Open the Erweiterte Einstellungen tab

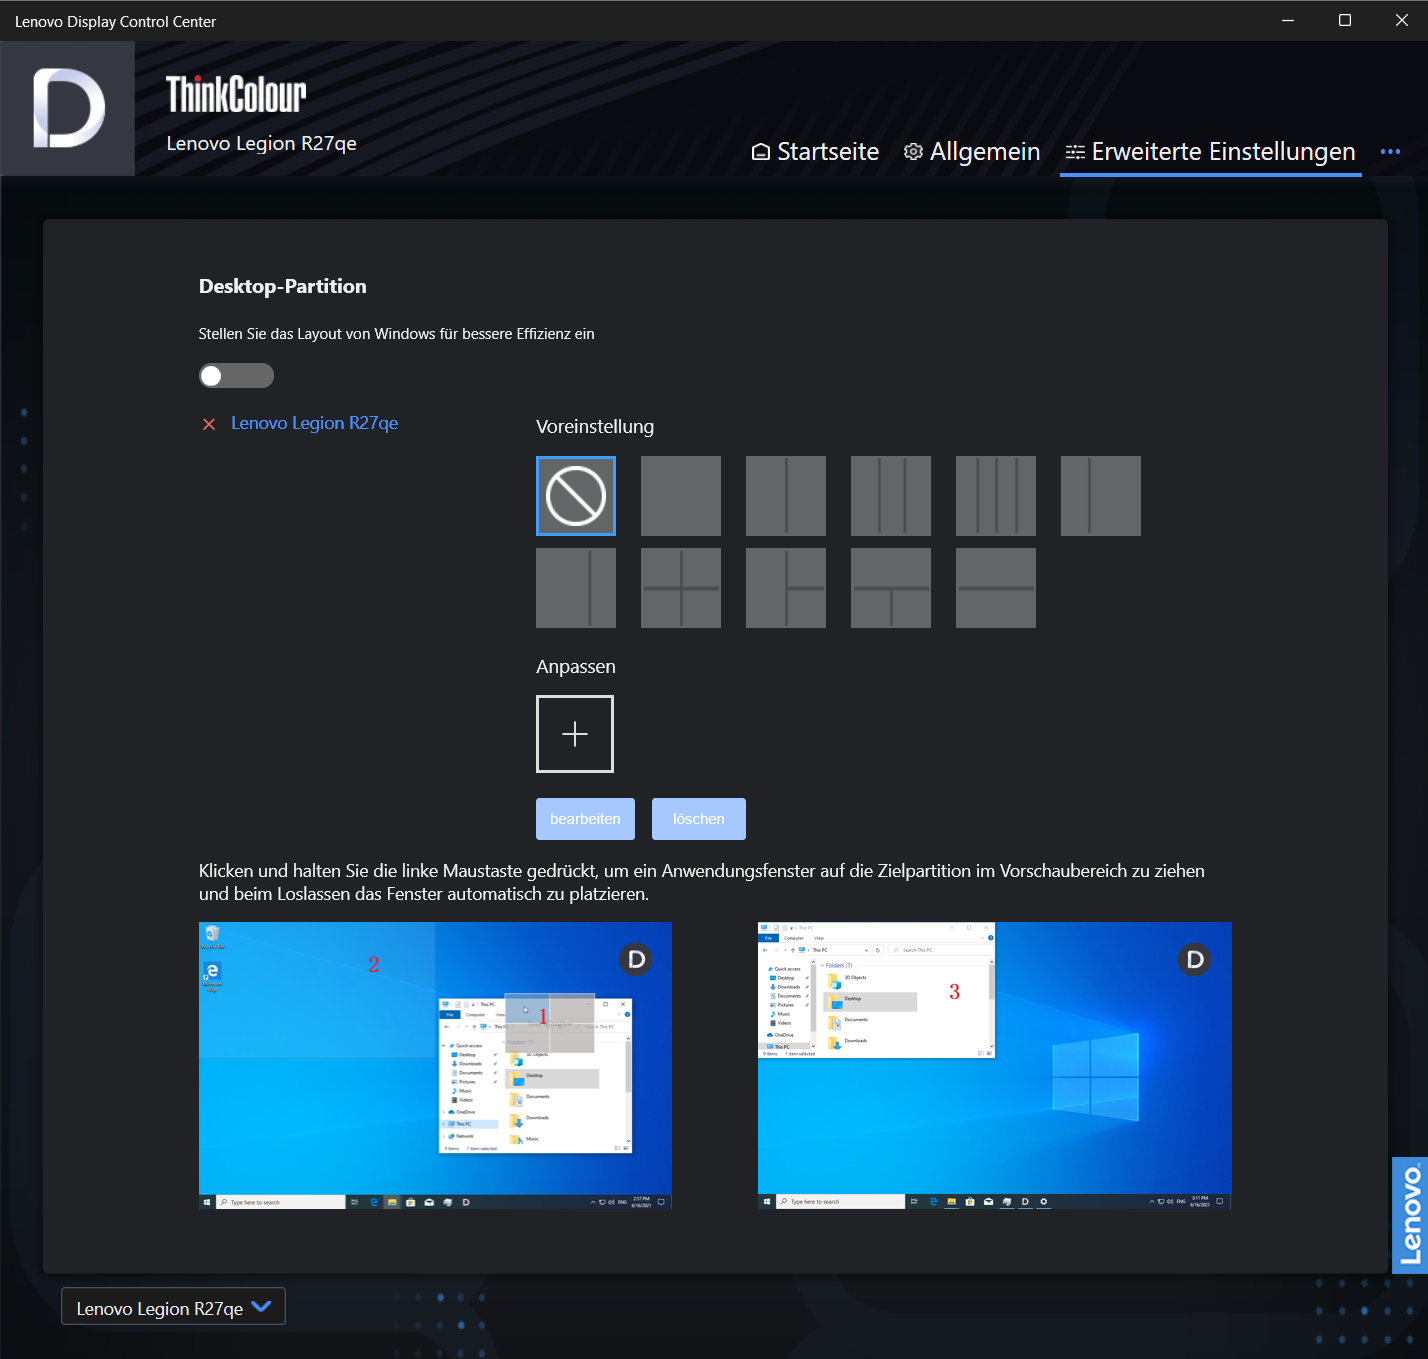coord(1211,152)
